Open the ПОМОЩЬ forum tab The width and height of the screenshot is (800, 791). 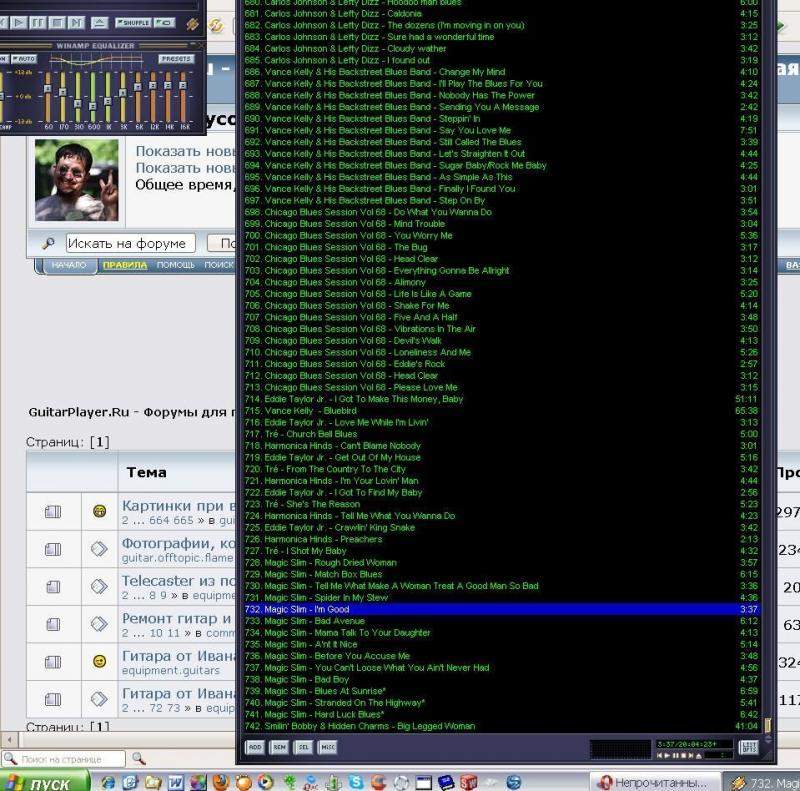(x=176, y=265)
